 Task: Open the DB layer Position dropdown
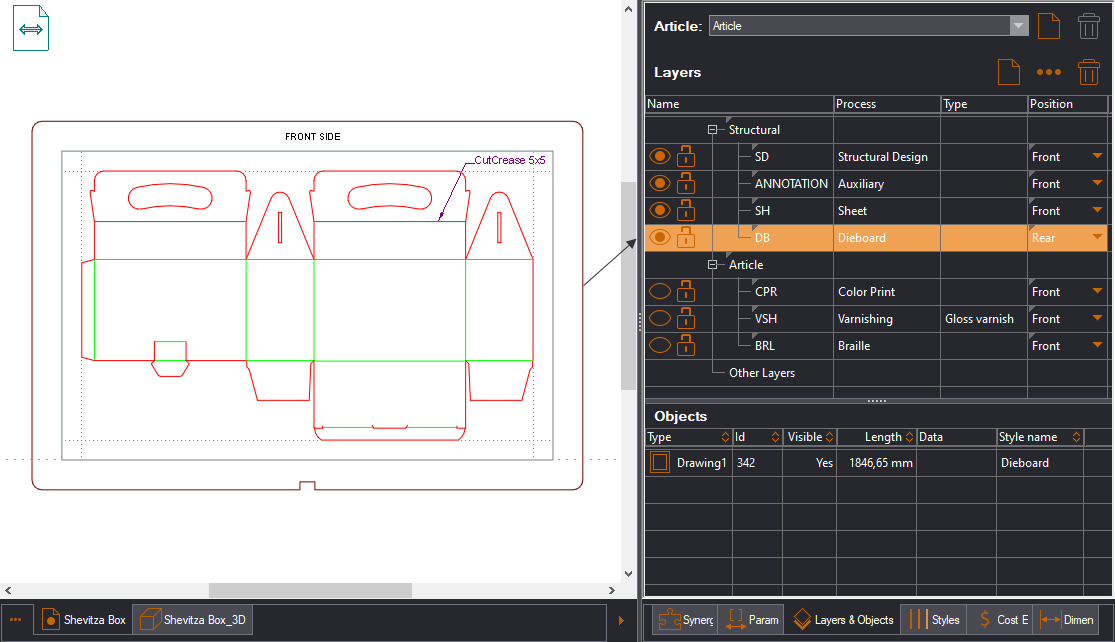coord(1098,237)
